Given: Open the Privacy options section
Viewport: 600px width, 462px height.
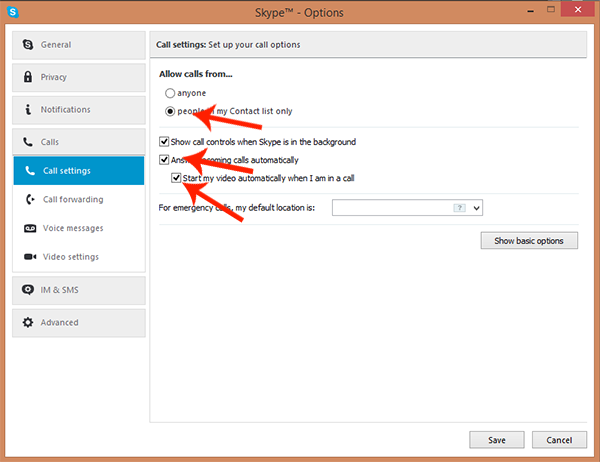Looking at the screenshot, I should point(79,78).
